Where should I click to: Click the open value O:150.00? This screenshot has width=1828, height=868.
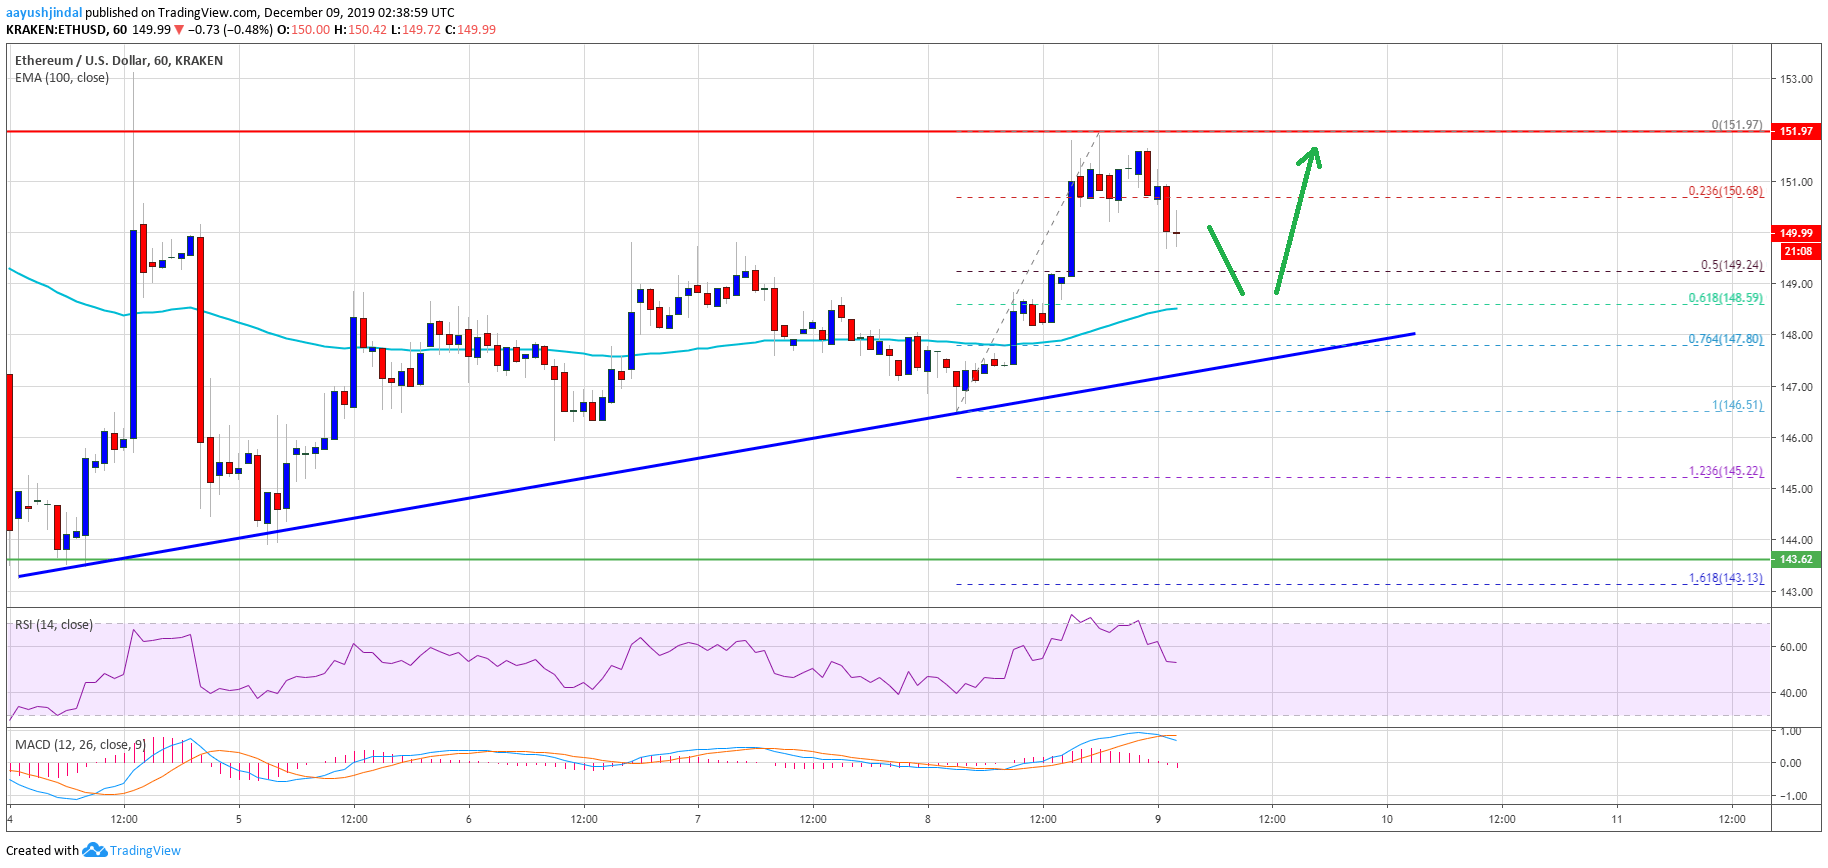[303, 29]
